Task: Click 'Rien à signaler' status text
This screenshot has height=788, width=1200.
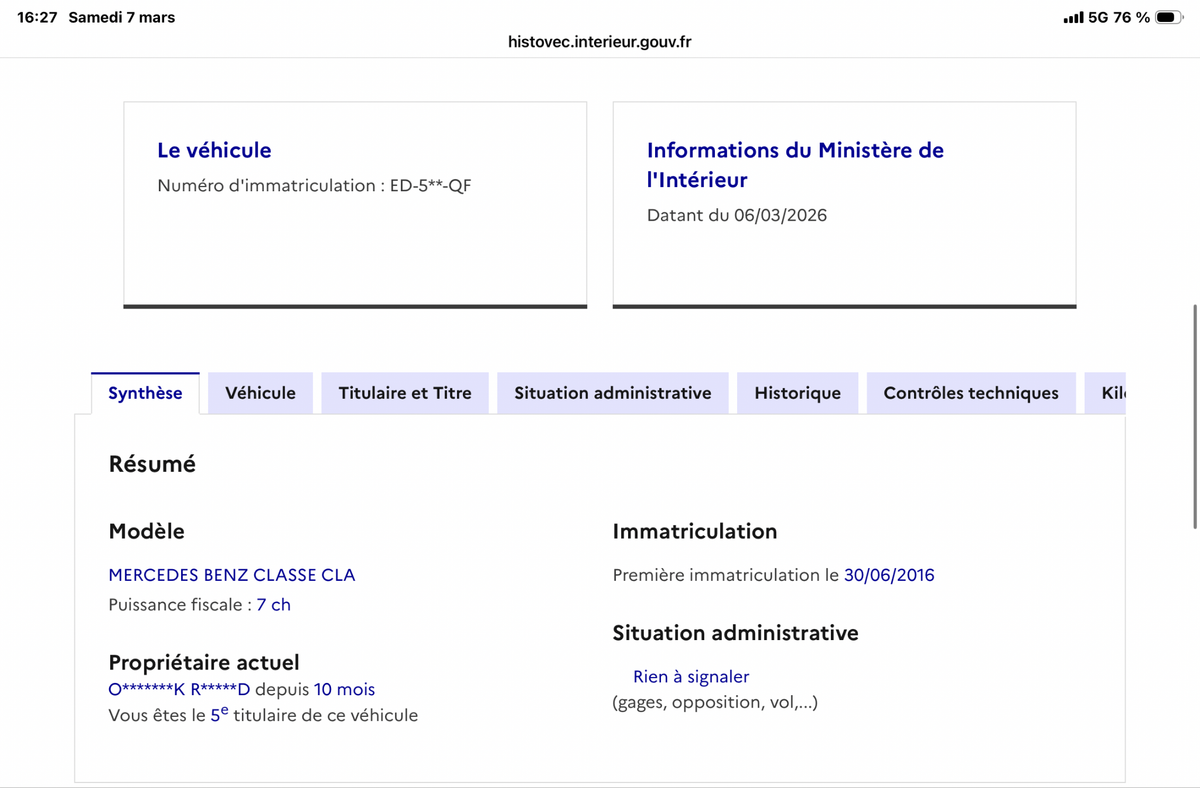Action: click(691, 677)
